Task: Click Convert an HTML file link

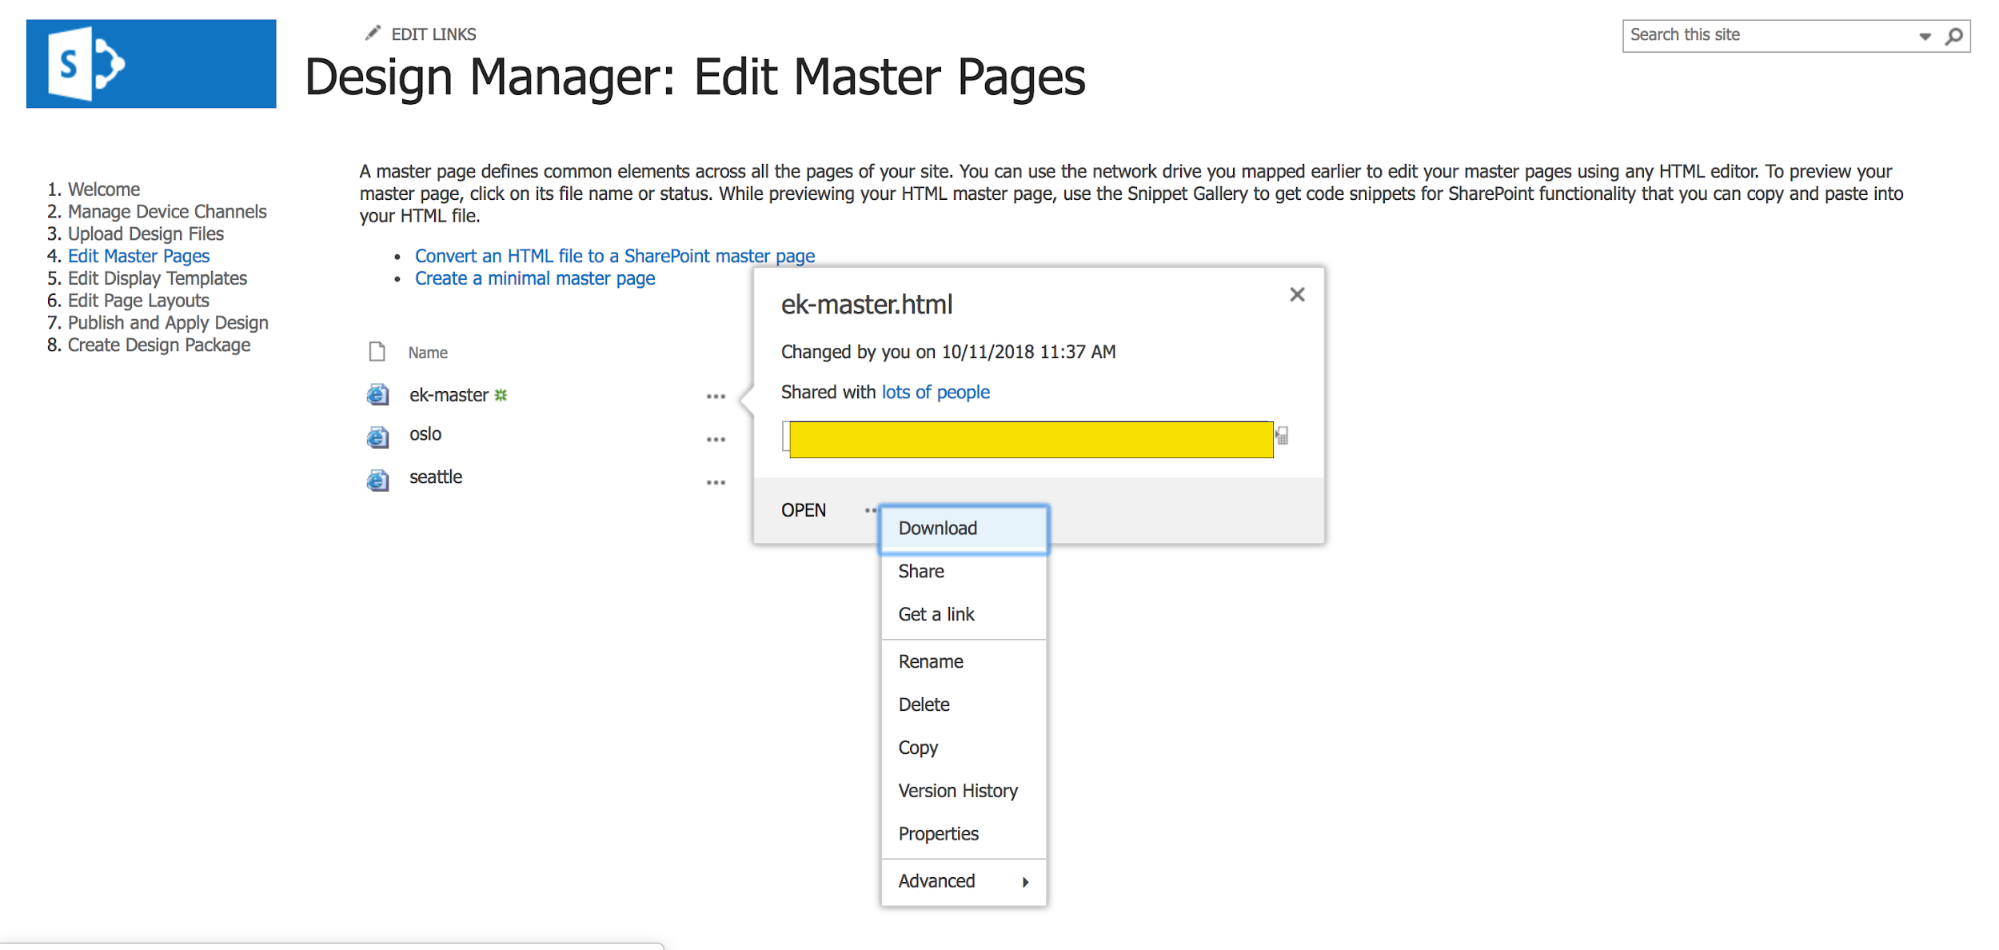Action: [x=615, y=256]
